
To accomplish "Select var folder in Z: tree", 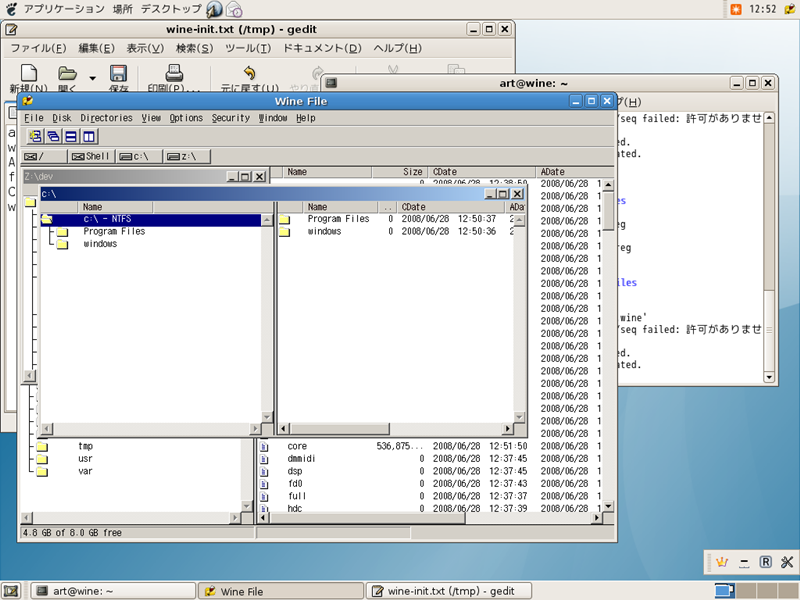I will [x=85, y=471].
